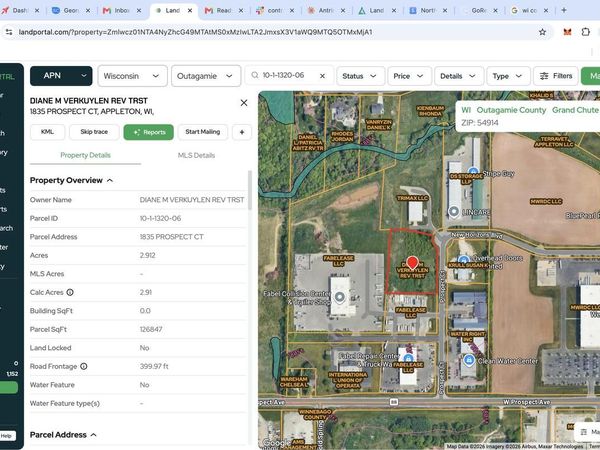
Task: Open Type filter dropdown
Action: (x=508, y=76)
